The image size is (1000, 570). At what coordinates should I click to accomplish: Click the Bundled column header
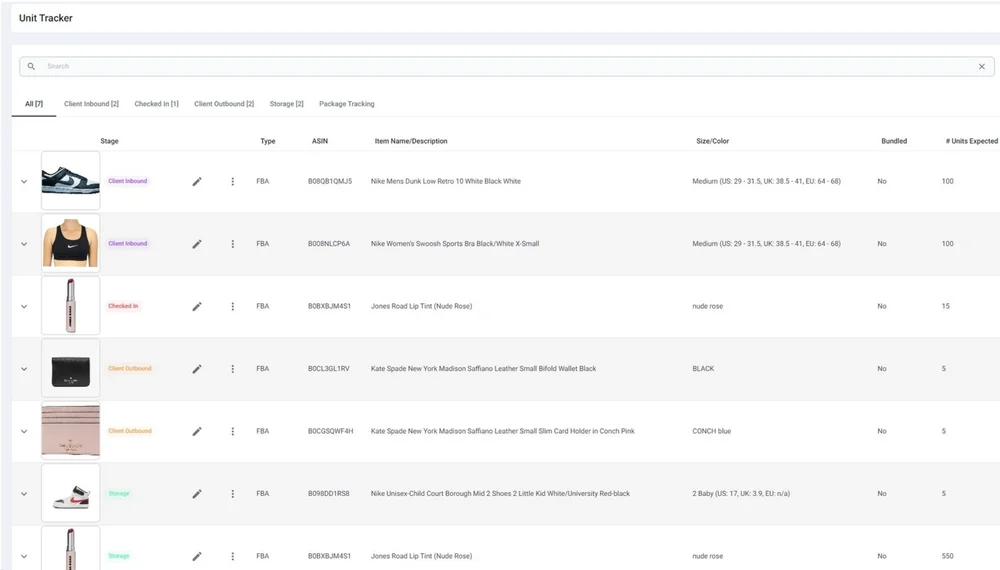pos(894,141)
